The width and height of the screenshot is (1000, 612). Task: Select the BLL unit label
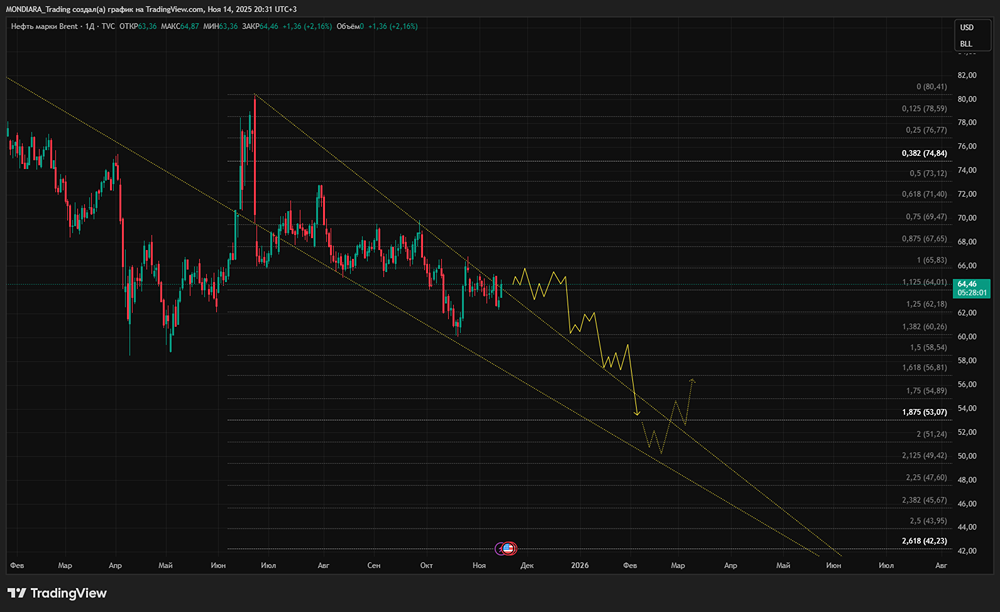click(966, 44)
